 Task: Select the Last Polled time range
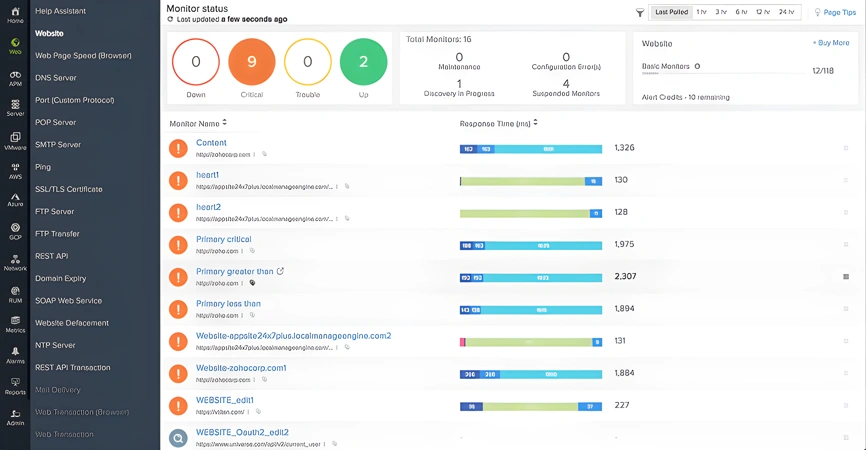click(x=672, y=12)
